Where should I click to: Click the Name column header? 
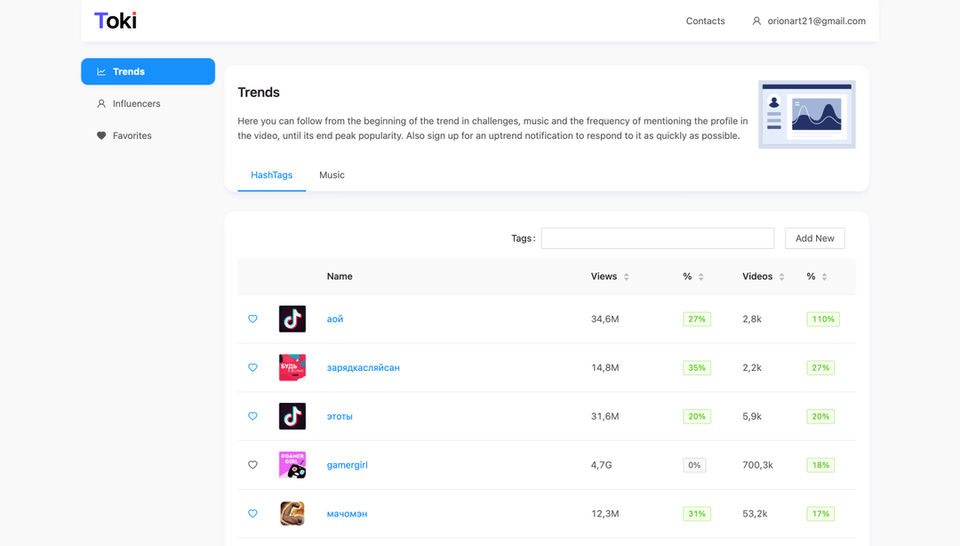[x=339, y=277]
